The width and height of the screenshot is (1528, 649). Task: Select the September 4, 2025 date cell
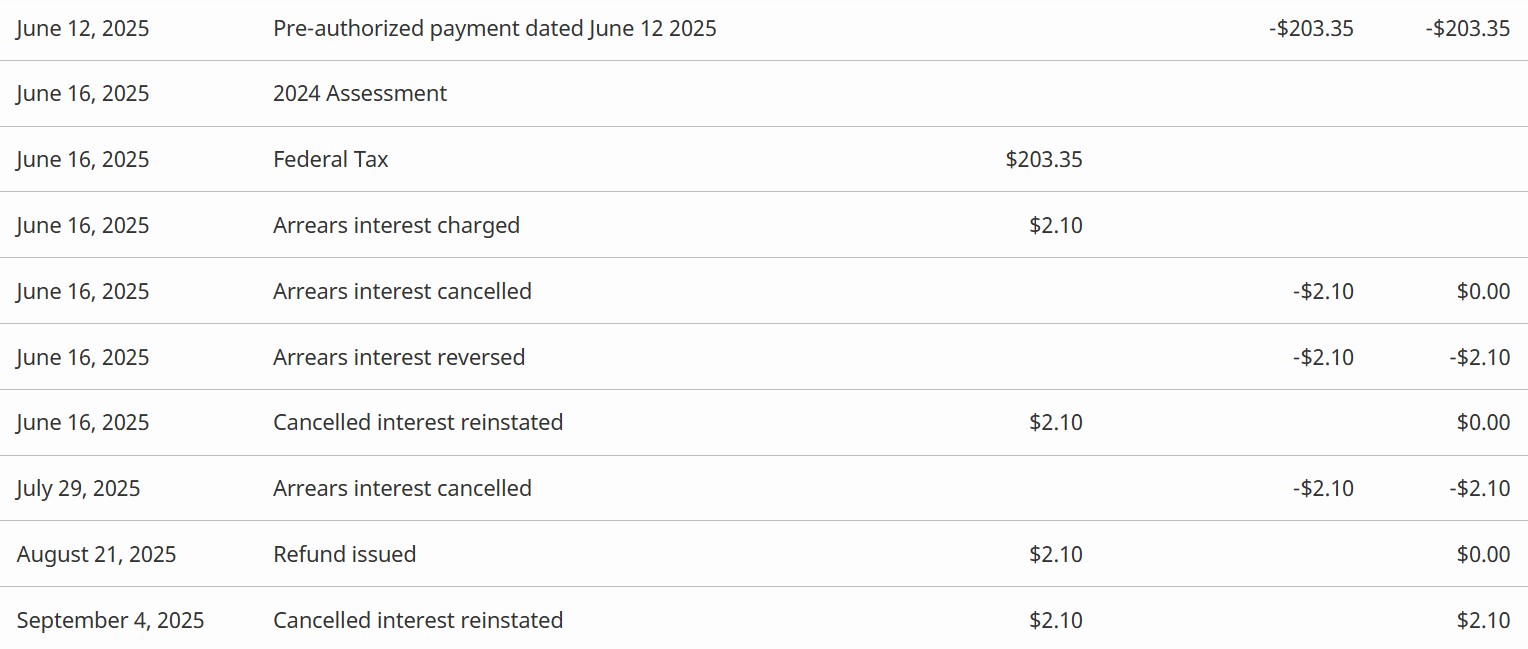click(110, 621)
